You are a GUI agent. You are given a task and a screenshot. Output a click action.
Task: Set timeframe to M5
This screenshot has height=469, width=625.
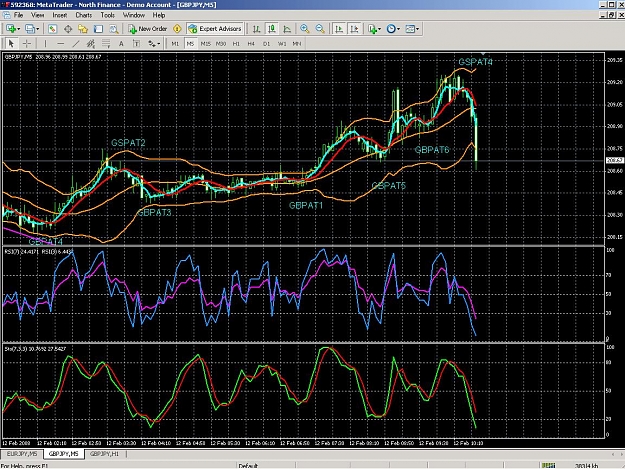pos(190,43)
